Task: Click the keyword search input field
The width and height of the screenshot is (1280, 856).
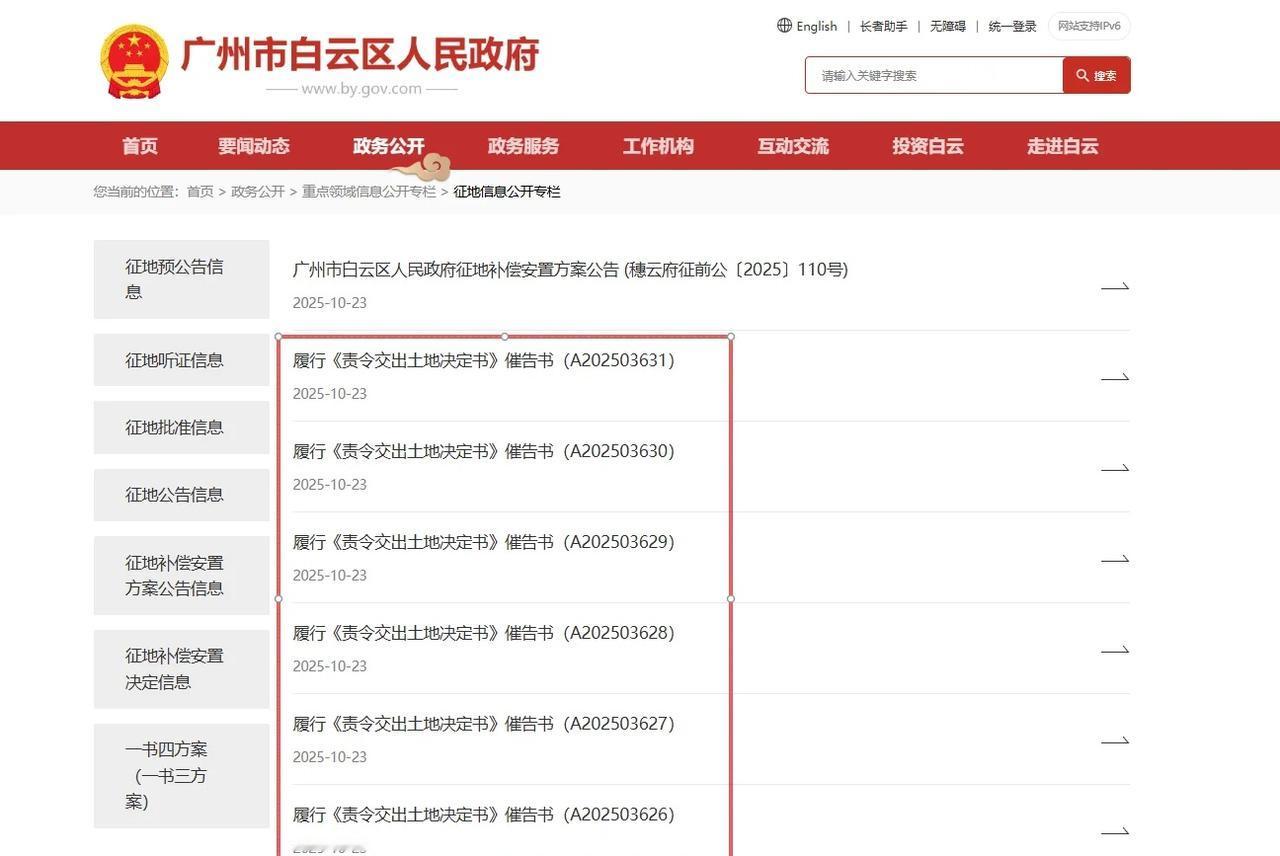Action: 930,74
